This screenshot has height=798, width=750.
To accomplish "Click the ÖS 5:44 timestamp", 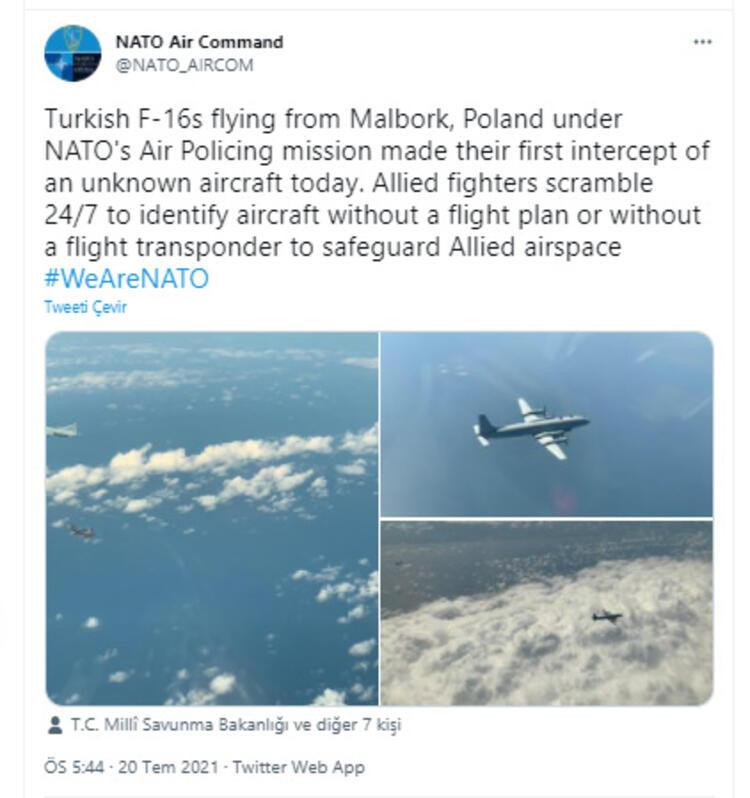I will tap(74, 767).
